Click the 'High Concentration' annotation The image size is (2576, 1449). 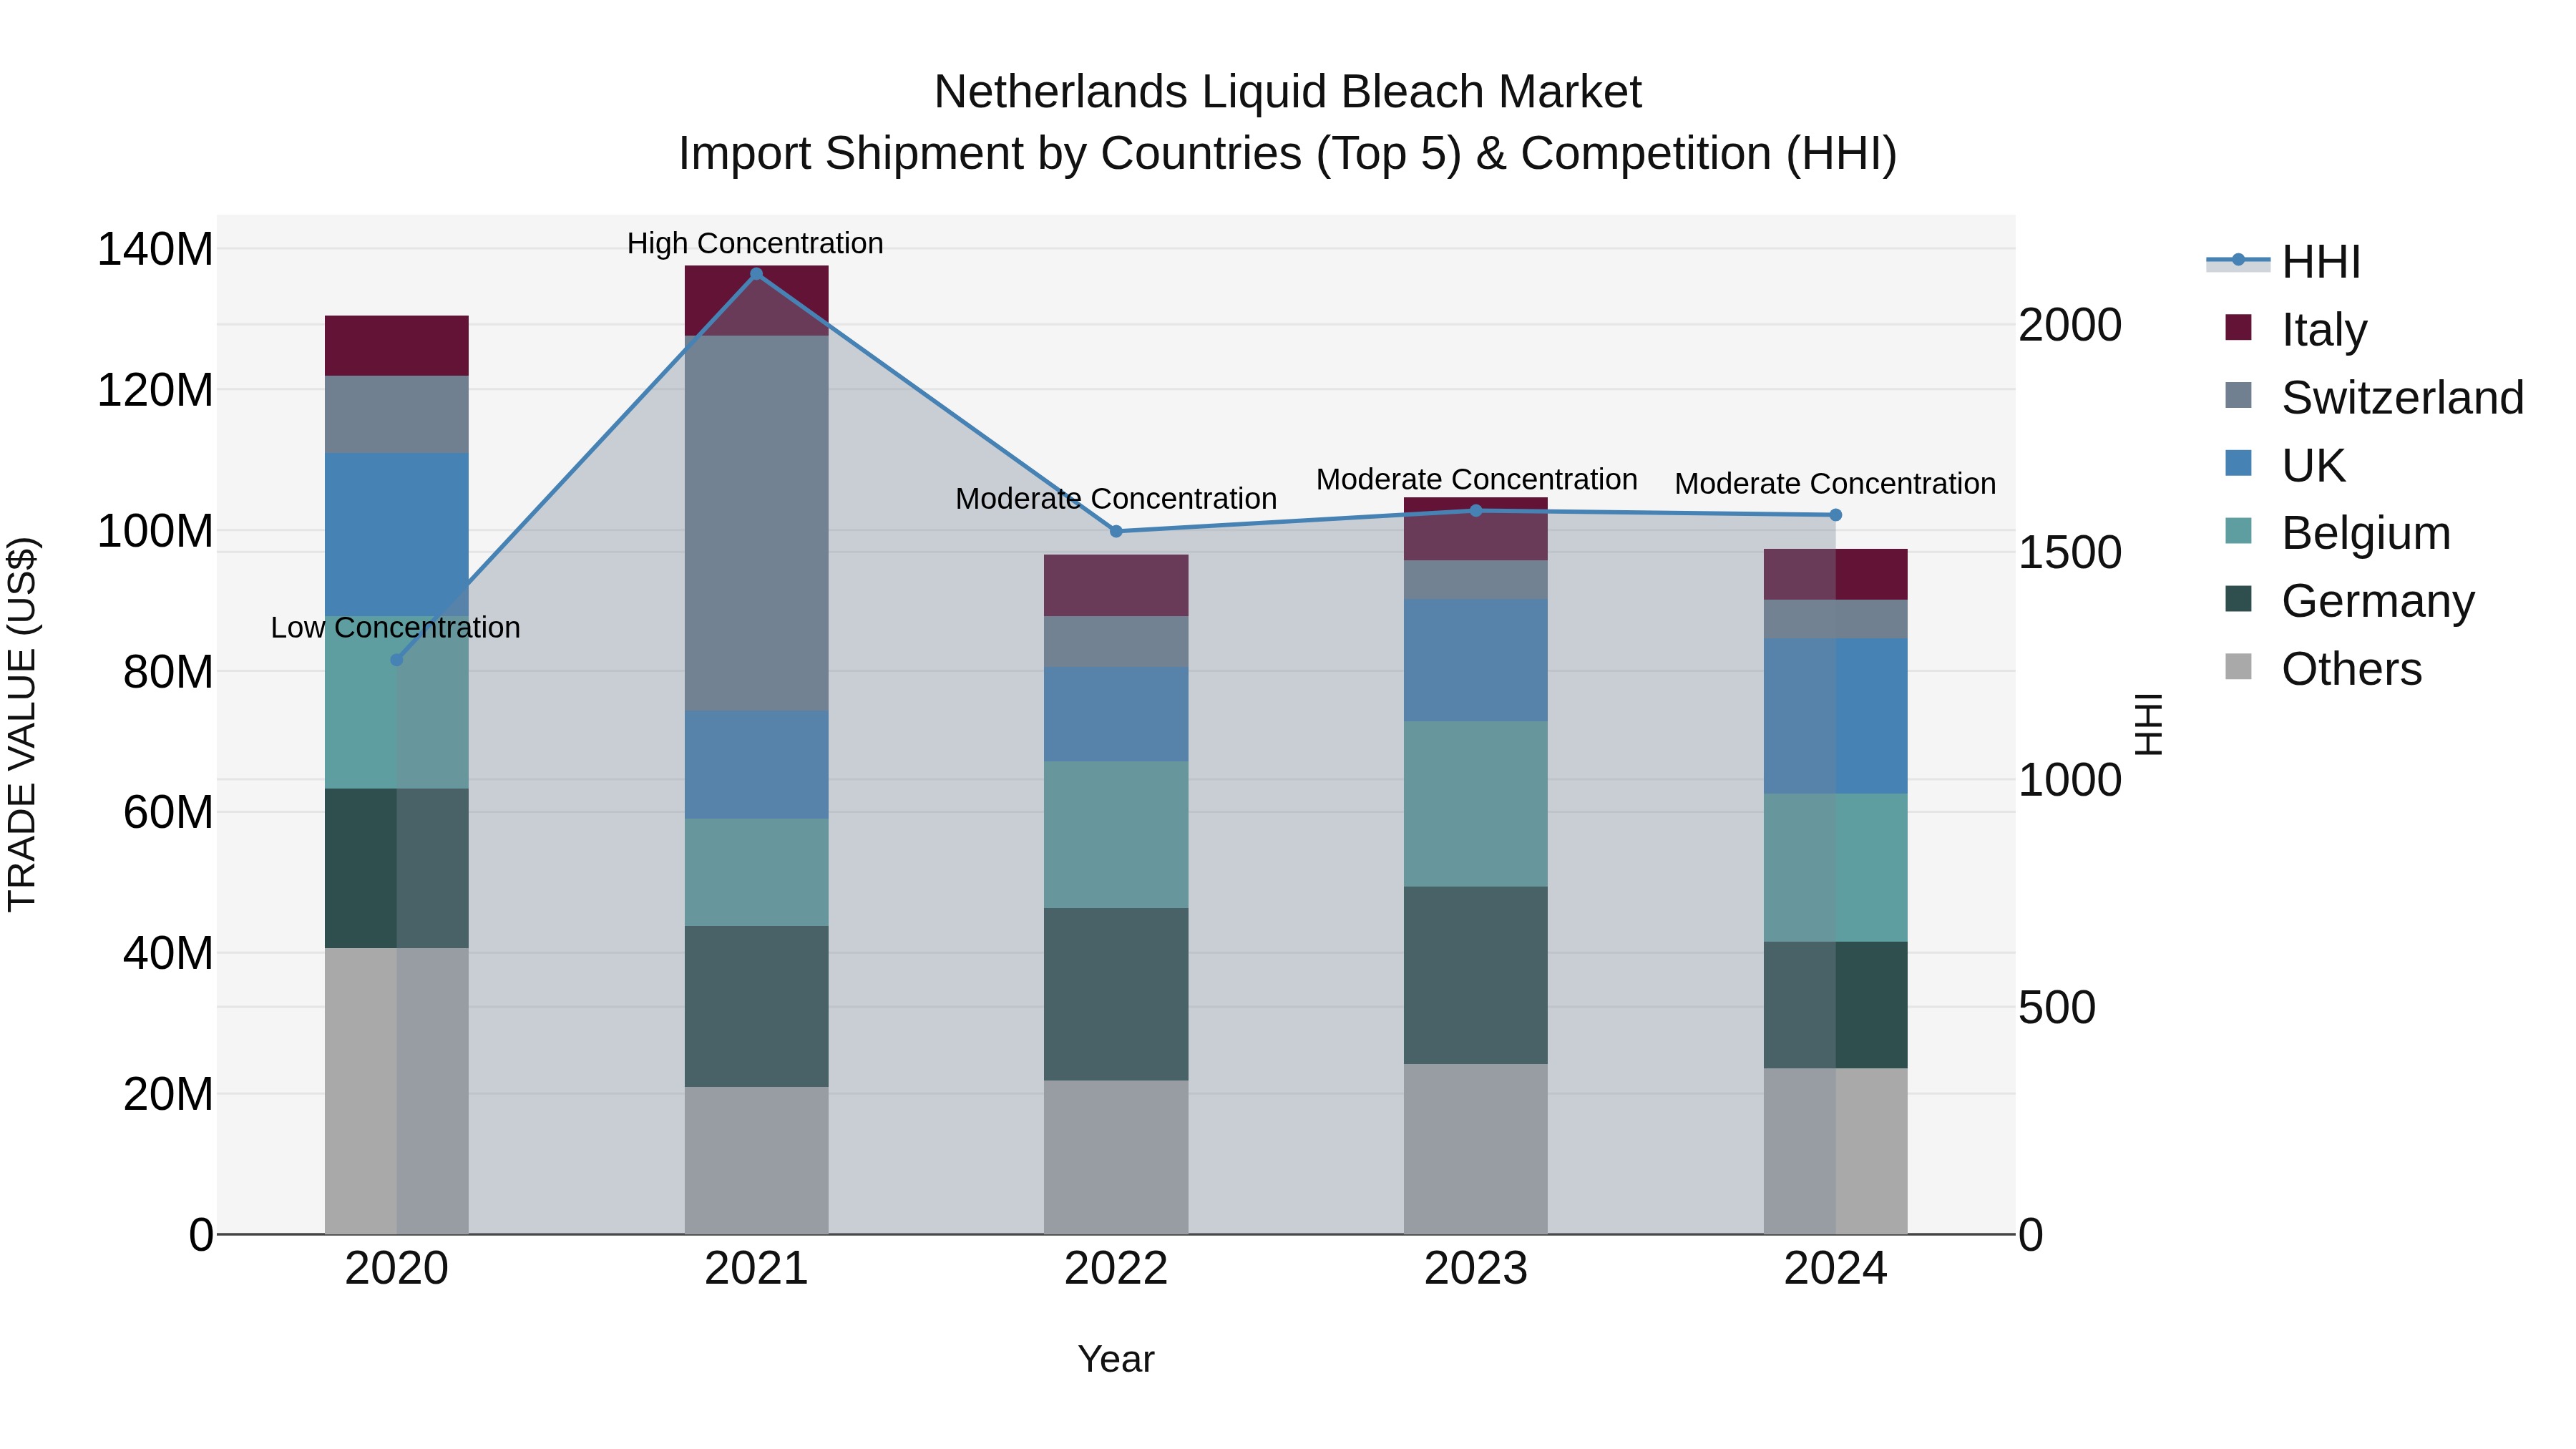click(x=755, y=243)
